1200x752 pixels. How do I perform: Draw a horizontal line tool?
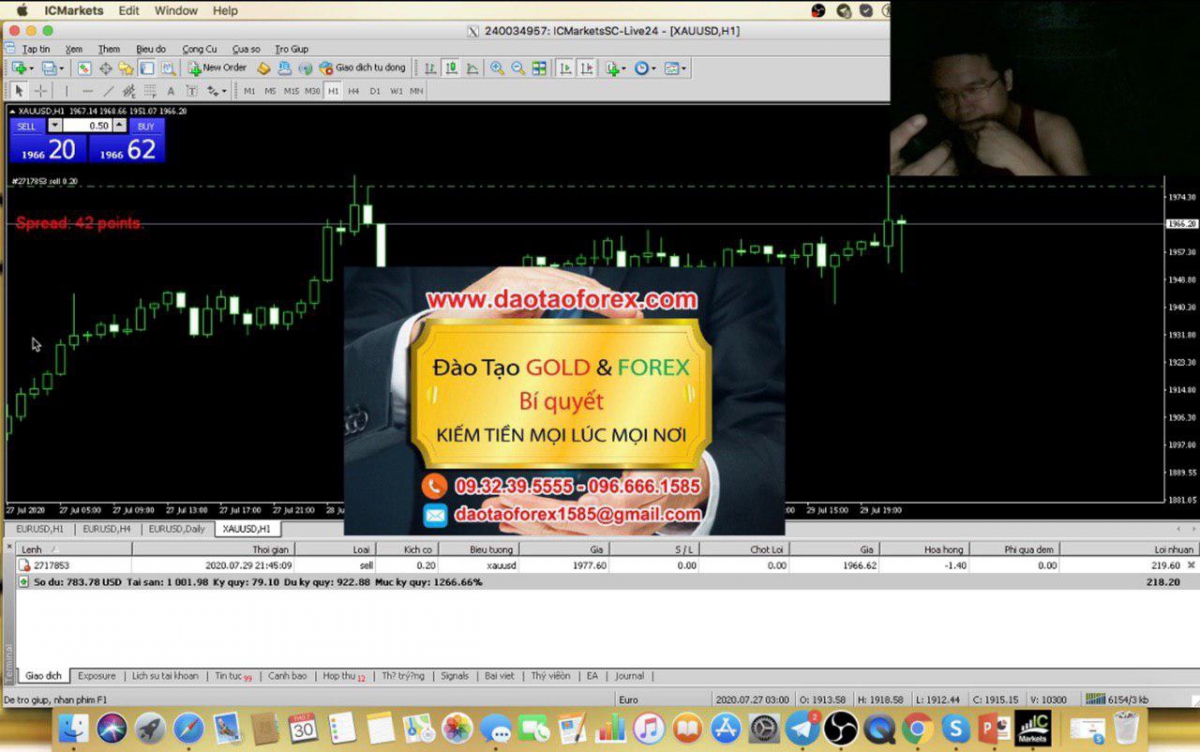click(x=87, y=91)
